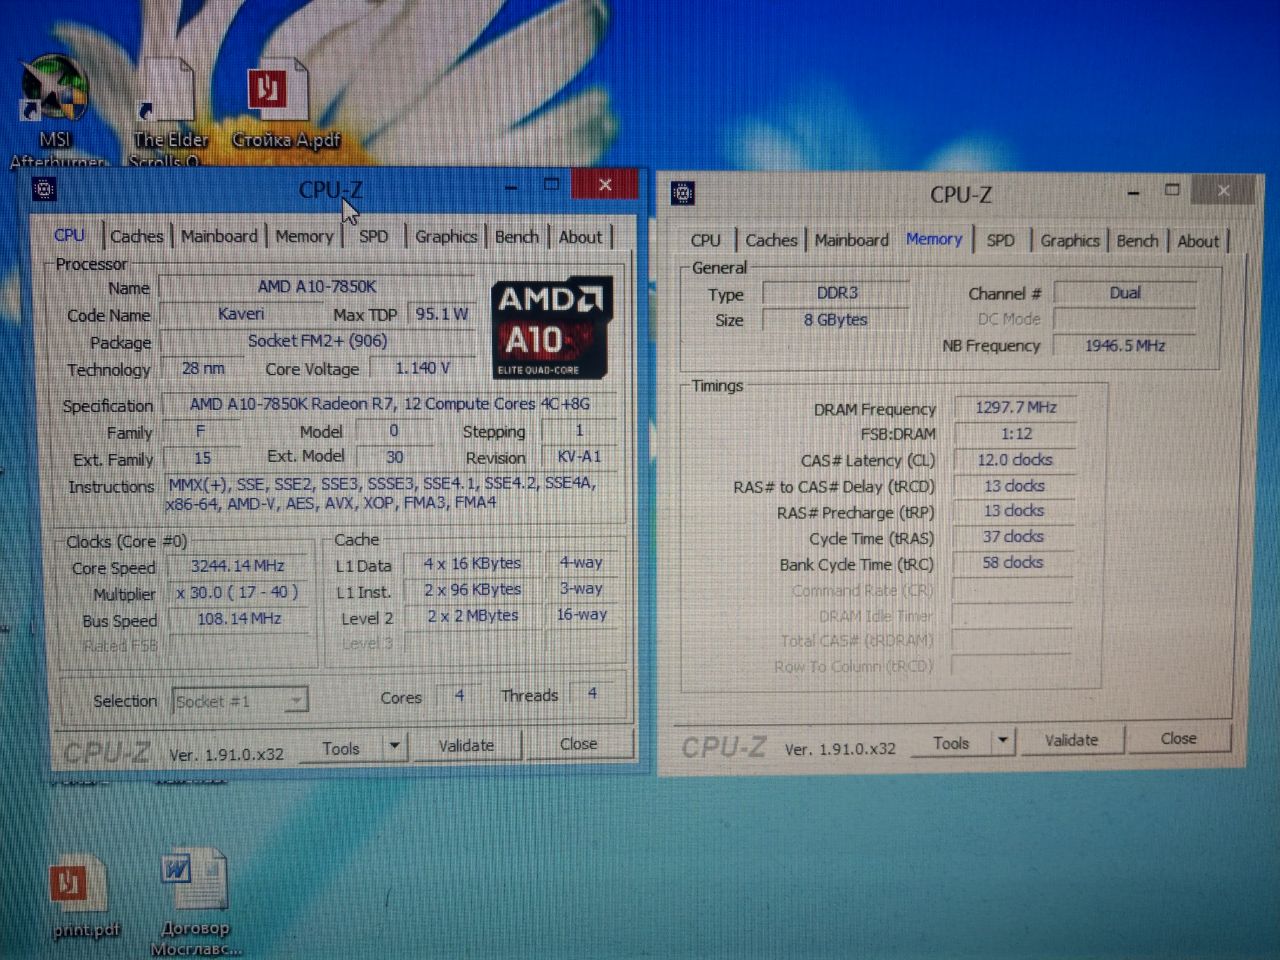Switch to Memory tab in left CPU-Z window

(304, 236)
